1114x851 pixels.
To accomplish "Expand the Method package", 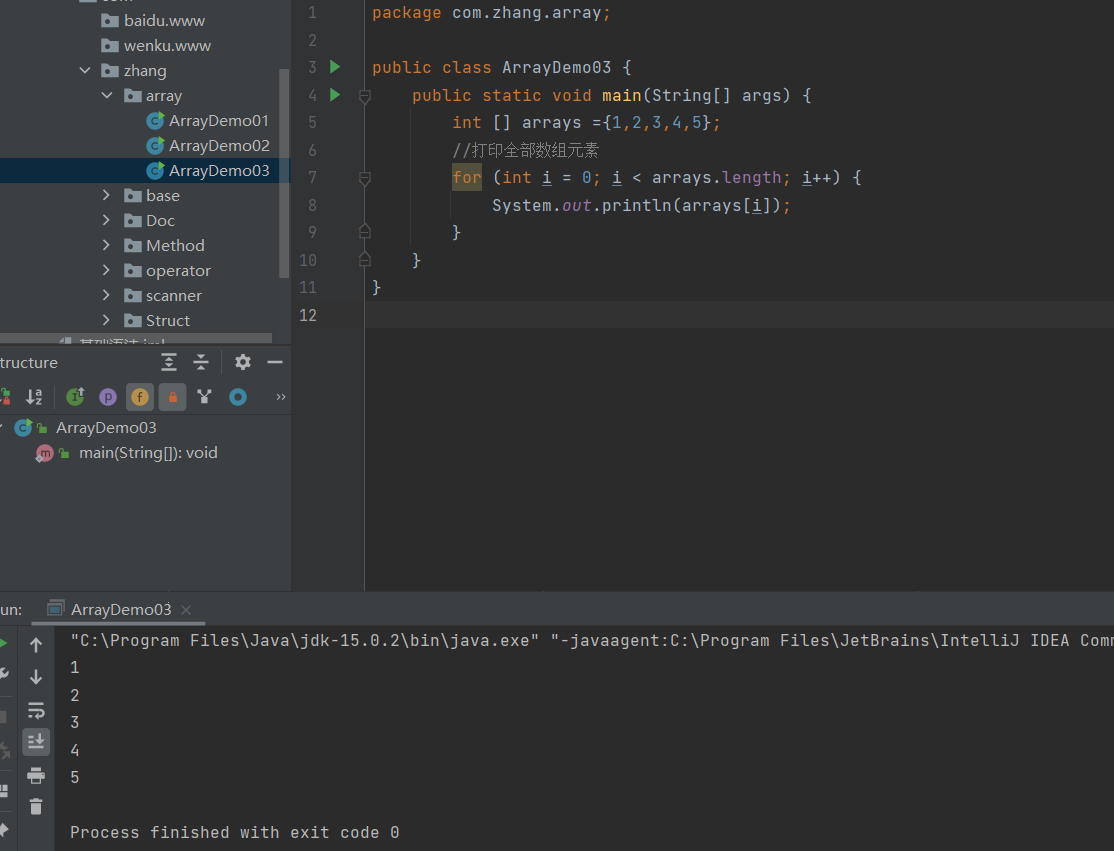I will pos(107,245).
